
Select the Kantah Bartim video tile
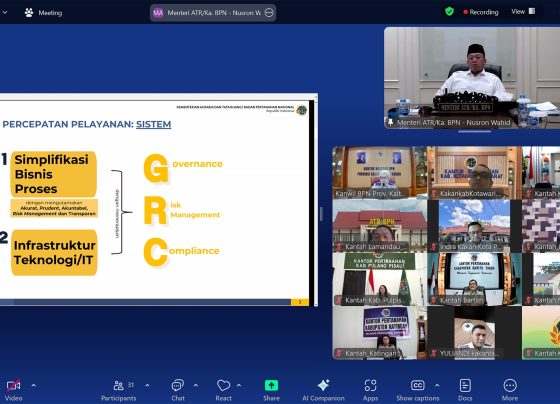tap(475, 279)
